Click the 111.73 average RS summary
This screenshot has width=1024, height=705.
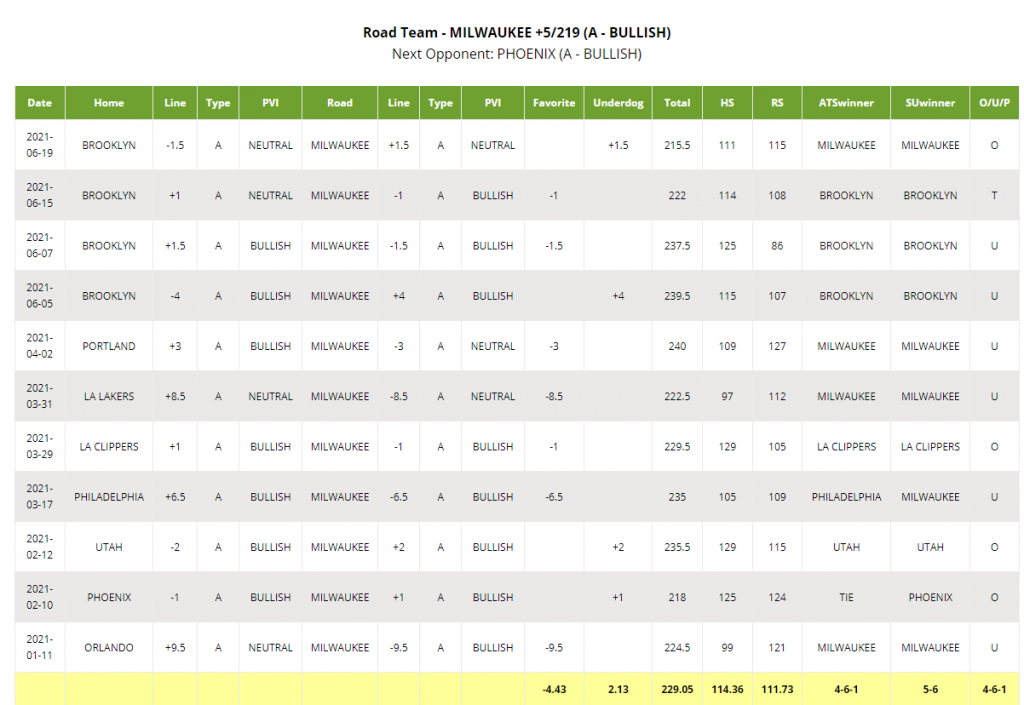point(777,689)
